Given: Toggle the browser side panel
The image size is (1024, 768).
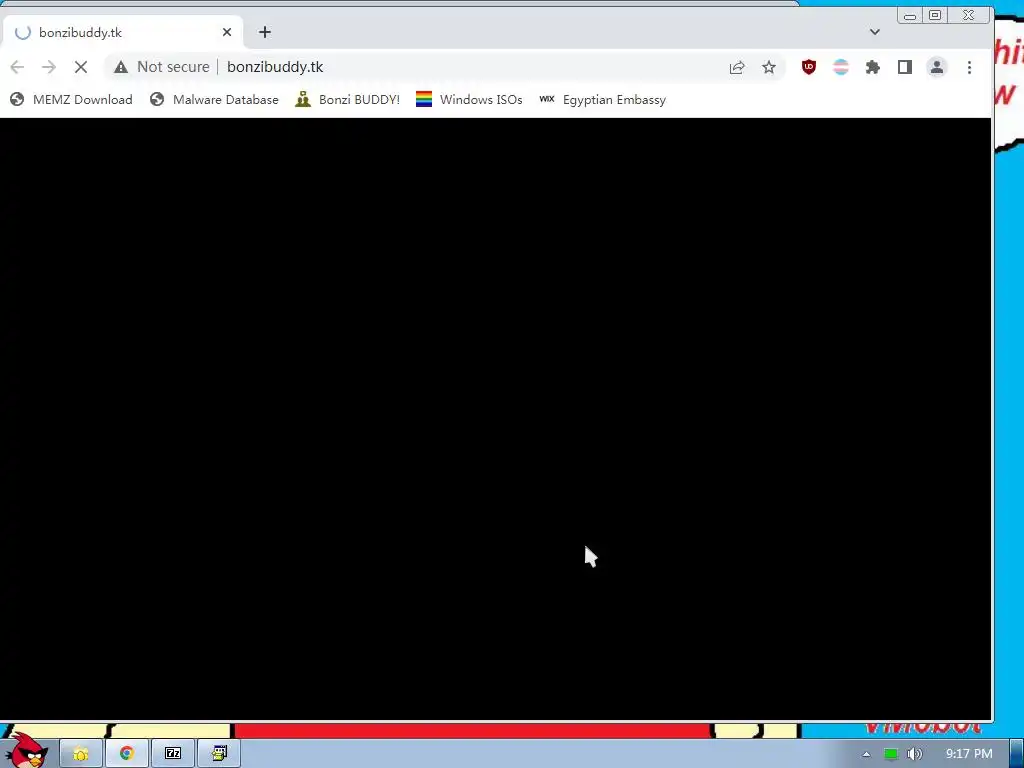Looking at the screenshot, I should coord(904,67).
